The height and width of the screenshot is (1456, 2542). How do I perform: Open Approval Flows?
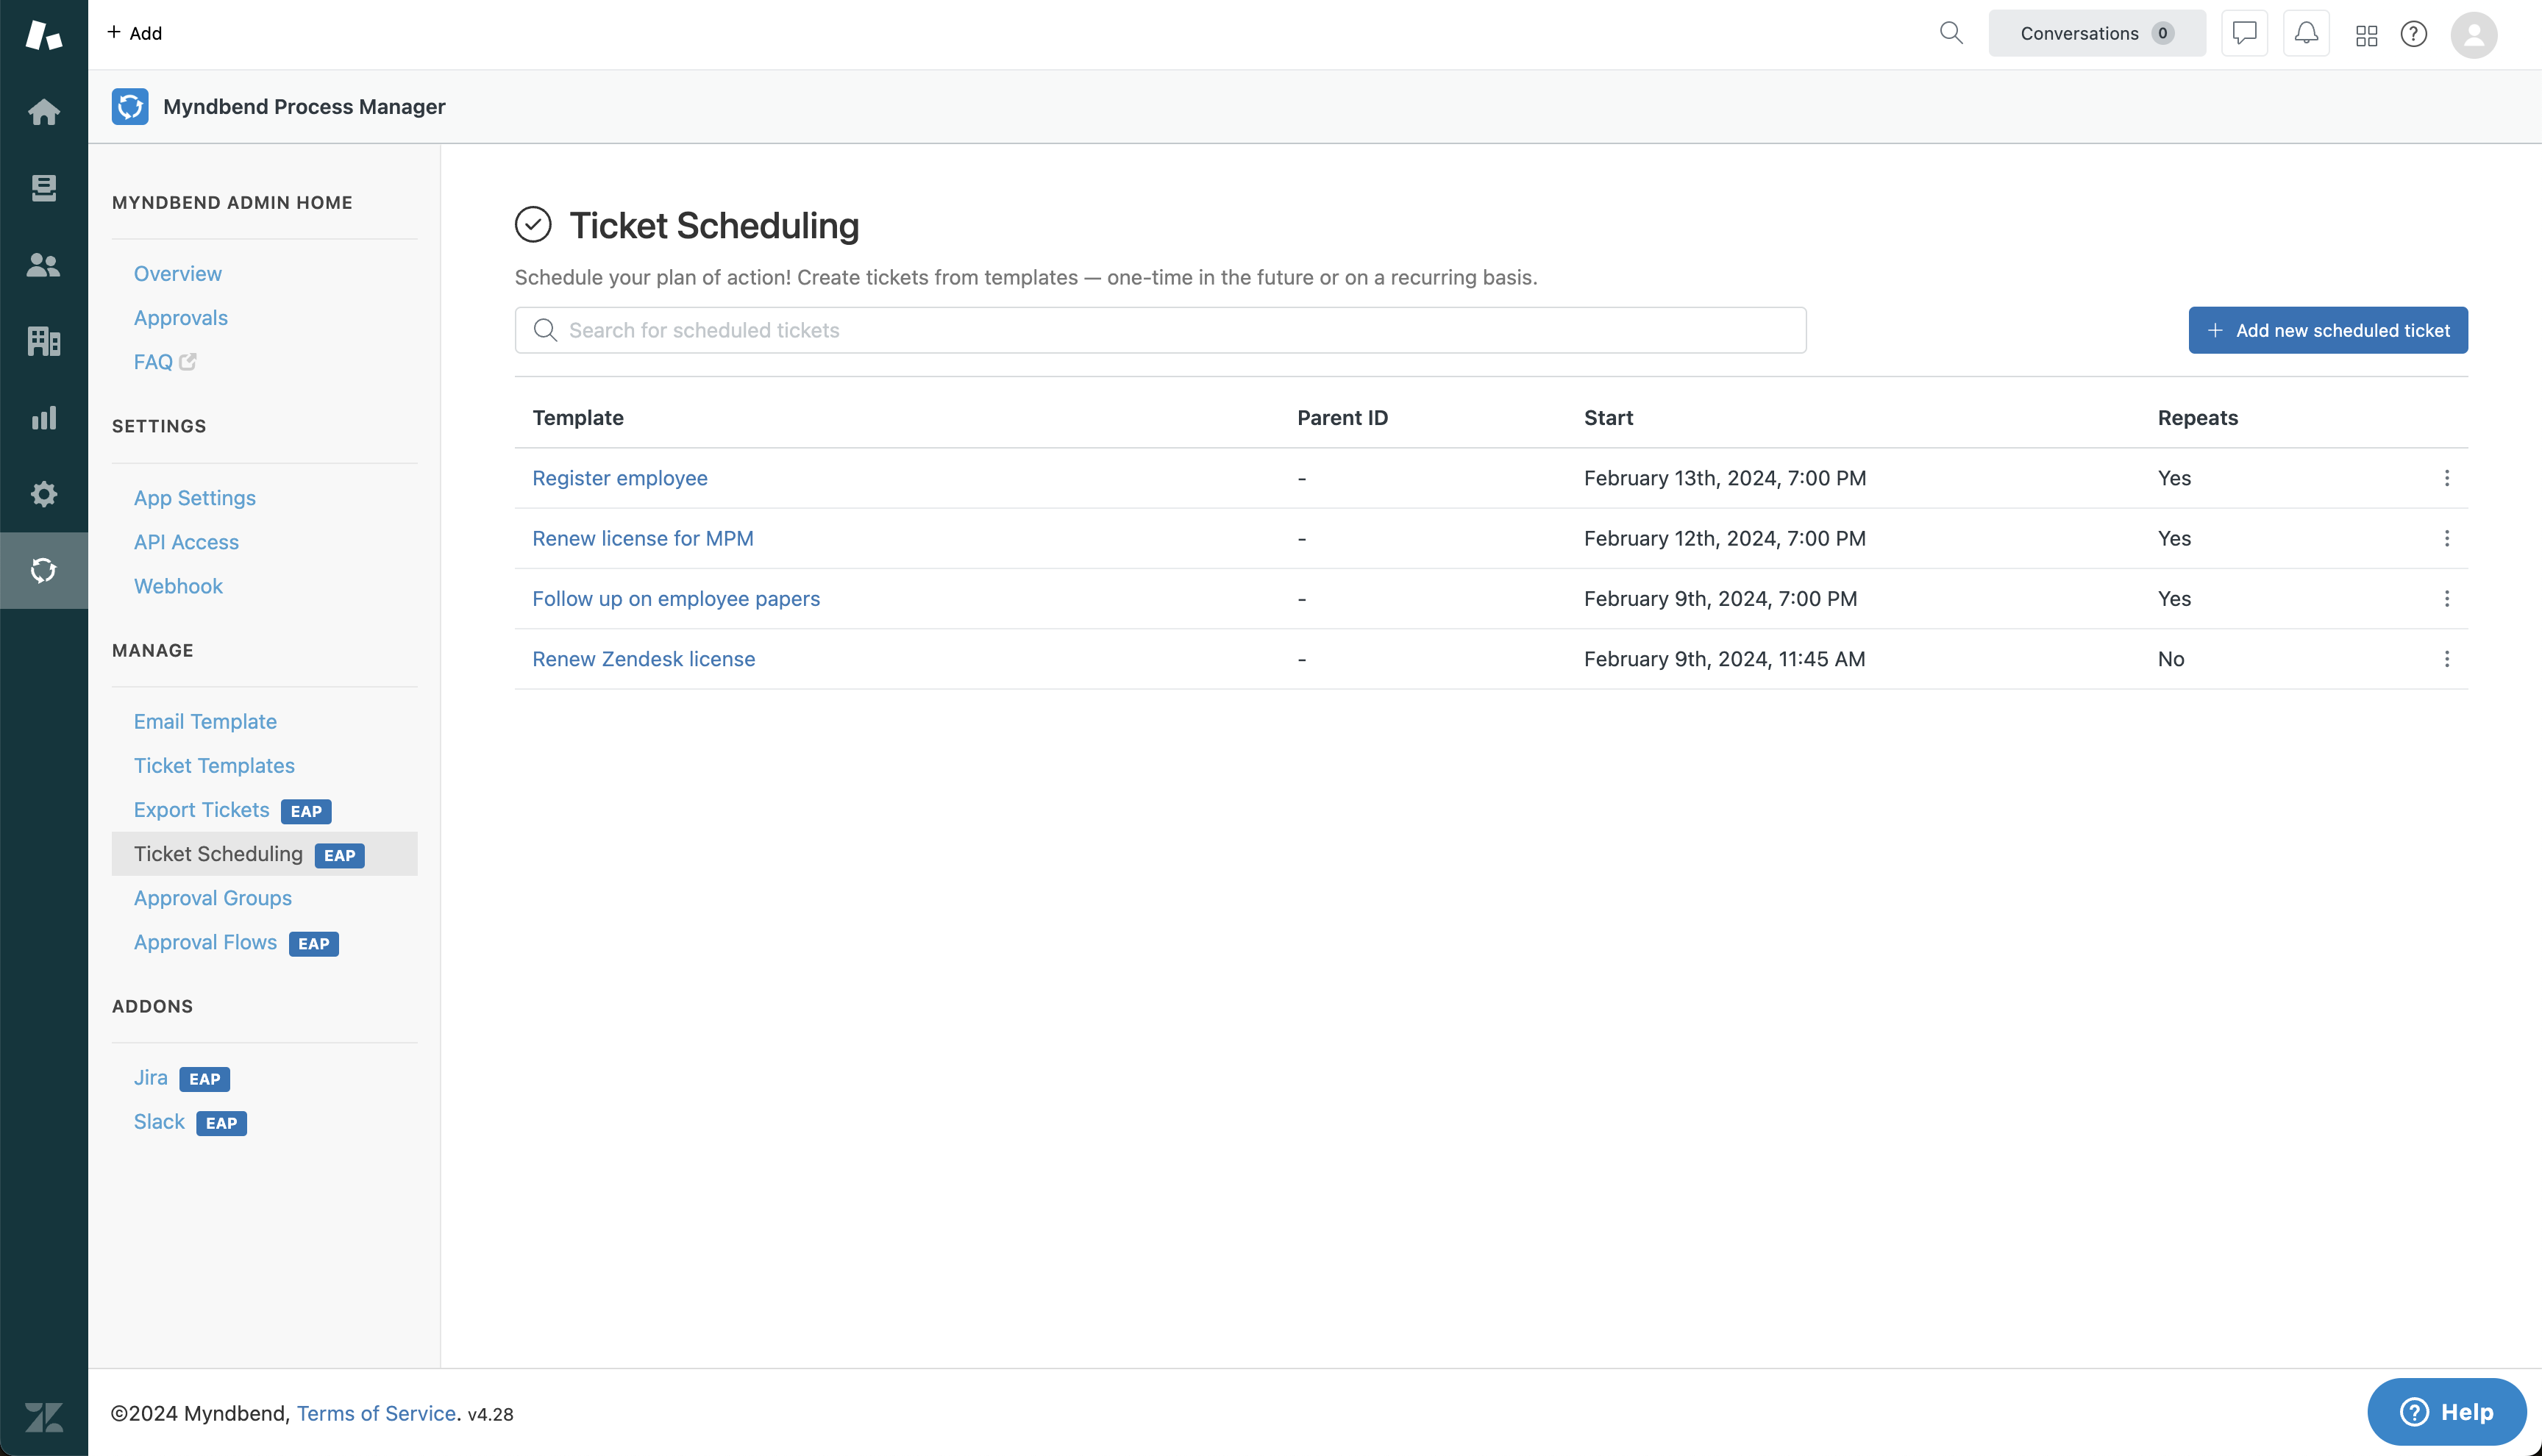(205, 942)
